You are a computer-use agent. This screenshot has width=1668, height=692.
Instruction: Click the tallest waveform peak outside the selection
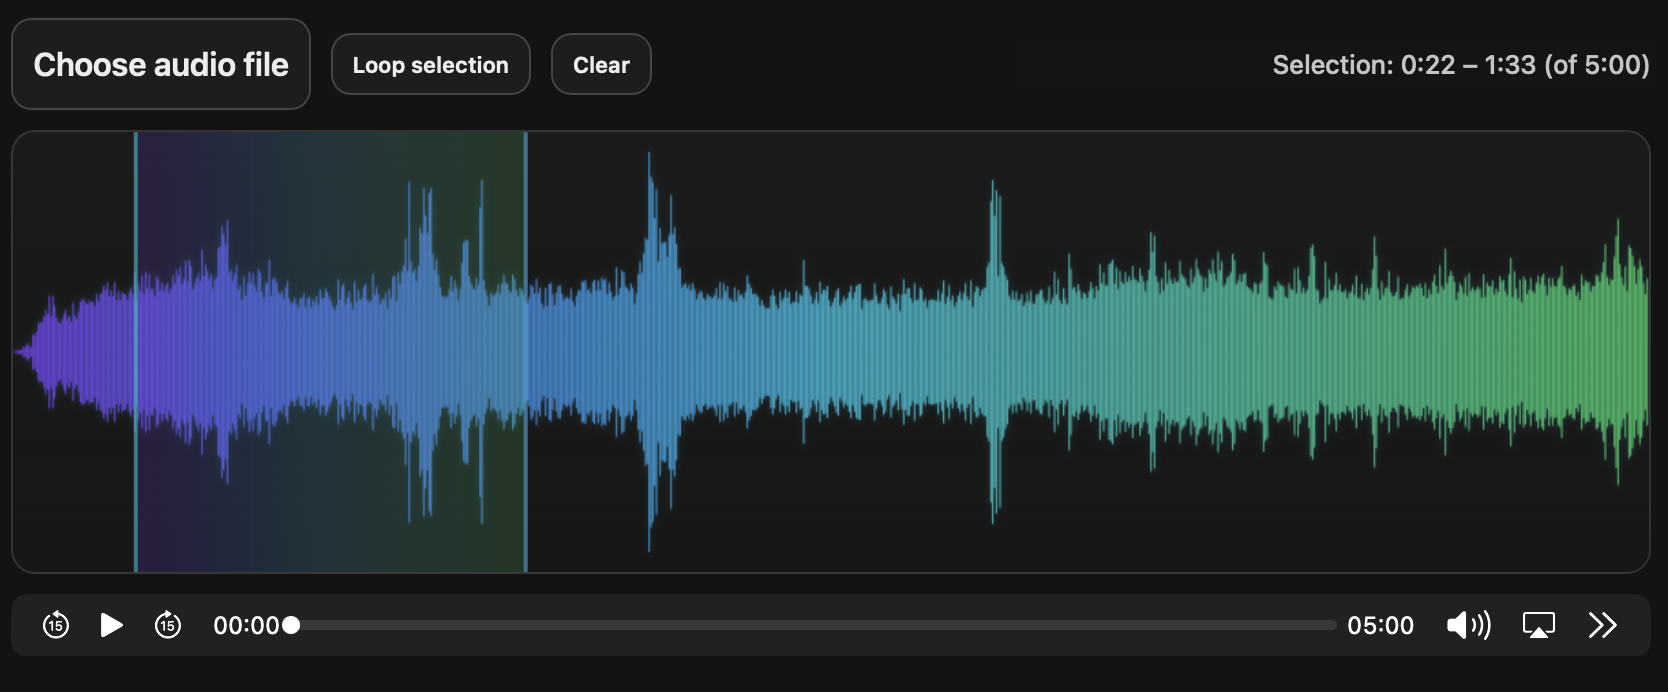click(x=650, y=350)
